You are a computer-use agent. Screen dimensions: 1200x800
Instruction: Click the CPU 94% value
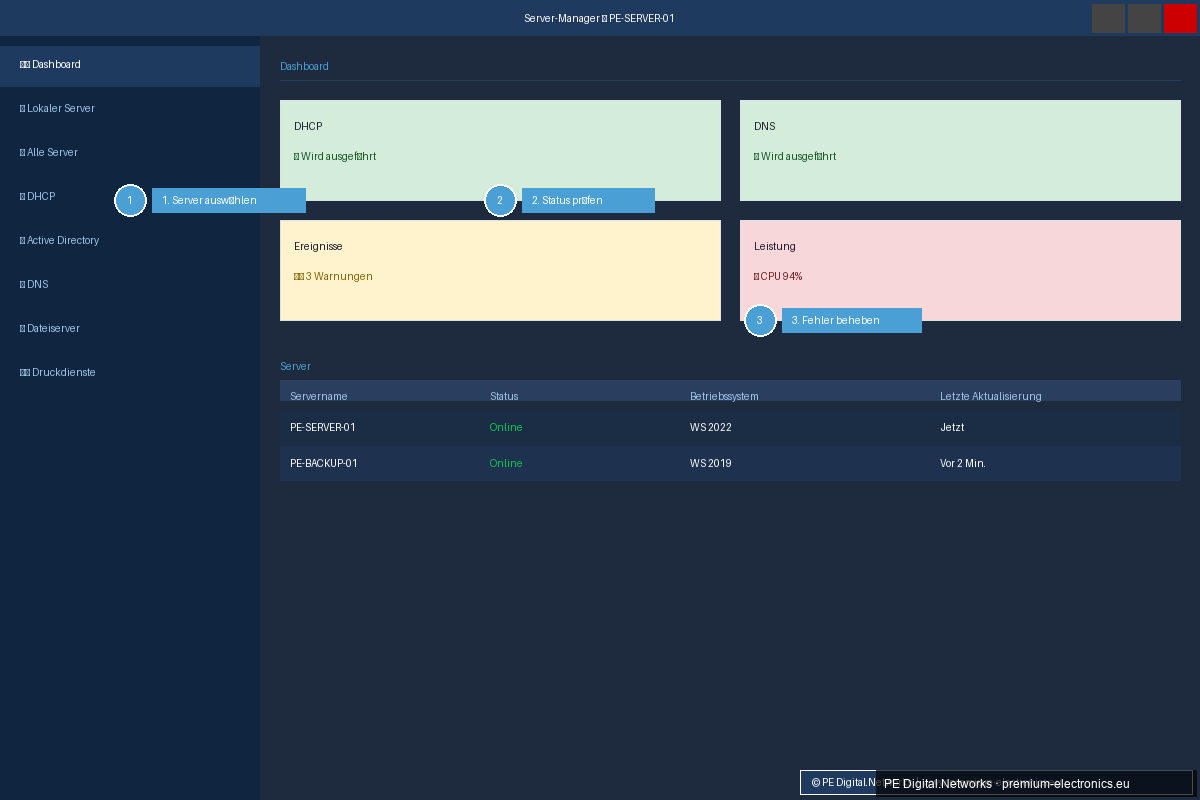click(x=778, y=277)
